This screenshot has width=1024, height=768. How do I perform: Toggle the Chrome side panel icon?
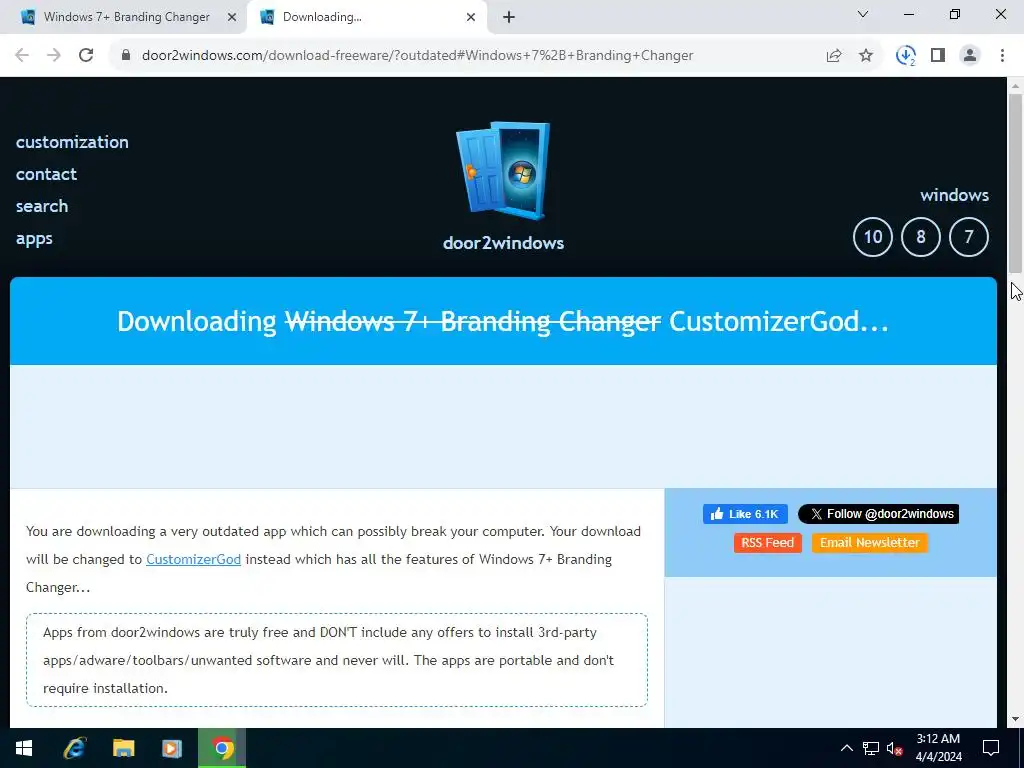pyautogui.click(x=938, y=56)
